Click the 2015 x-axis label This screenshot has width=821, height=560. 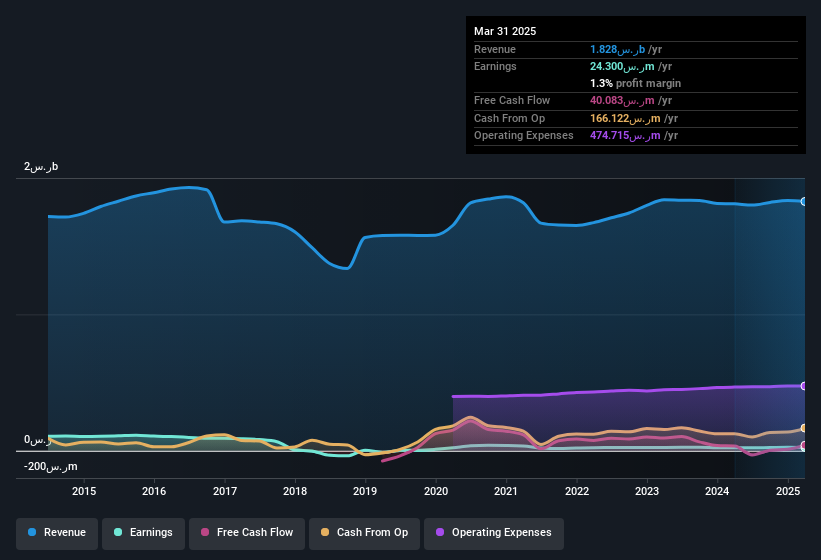point(84,491)
